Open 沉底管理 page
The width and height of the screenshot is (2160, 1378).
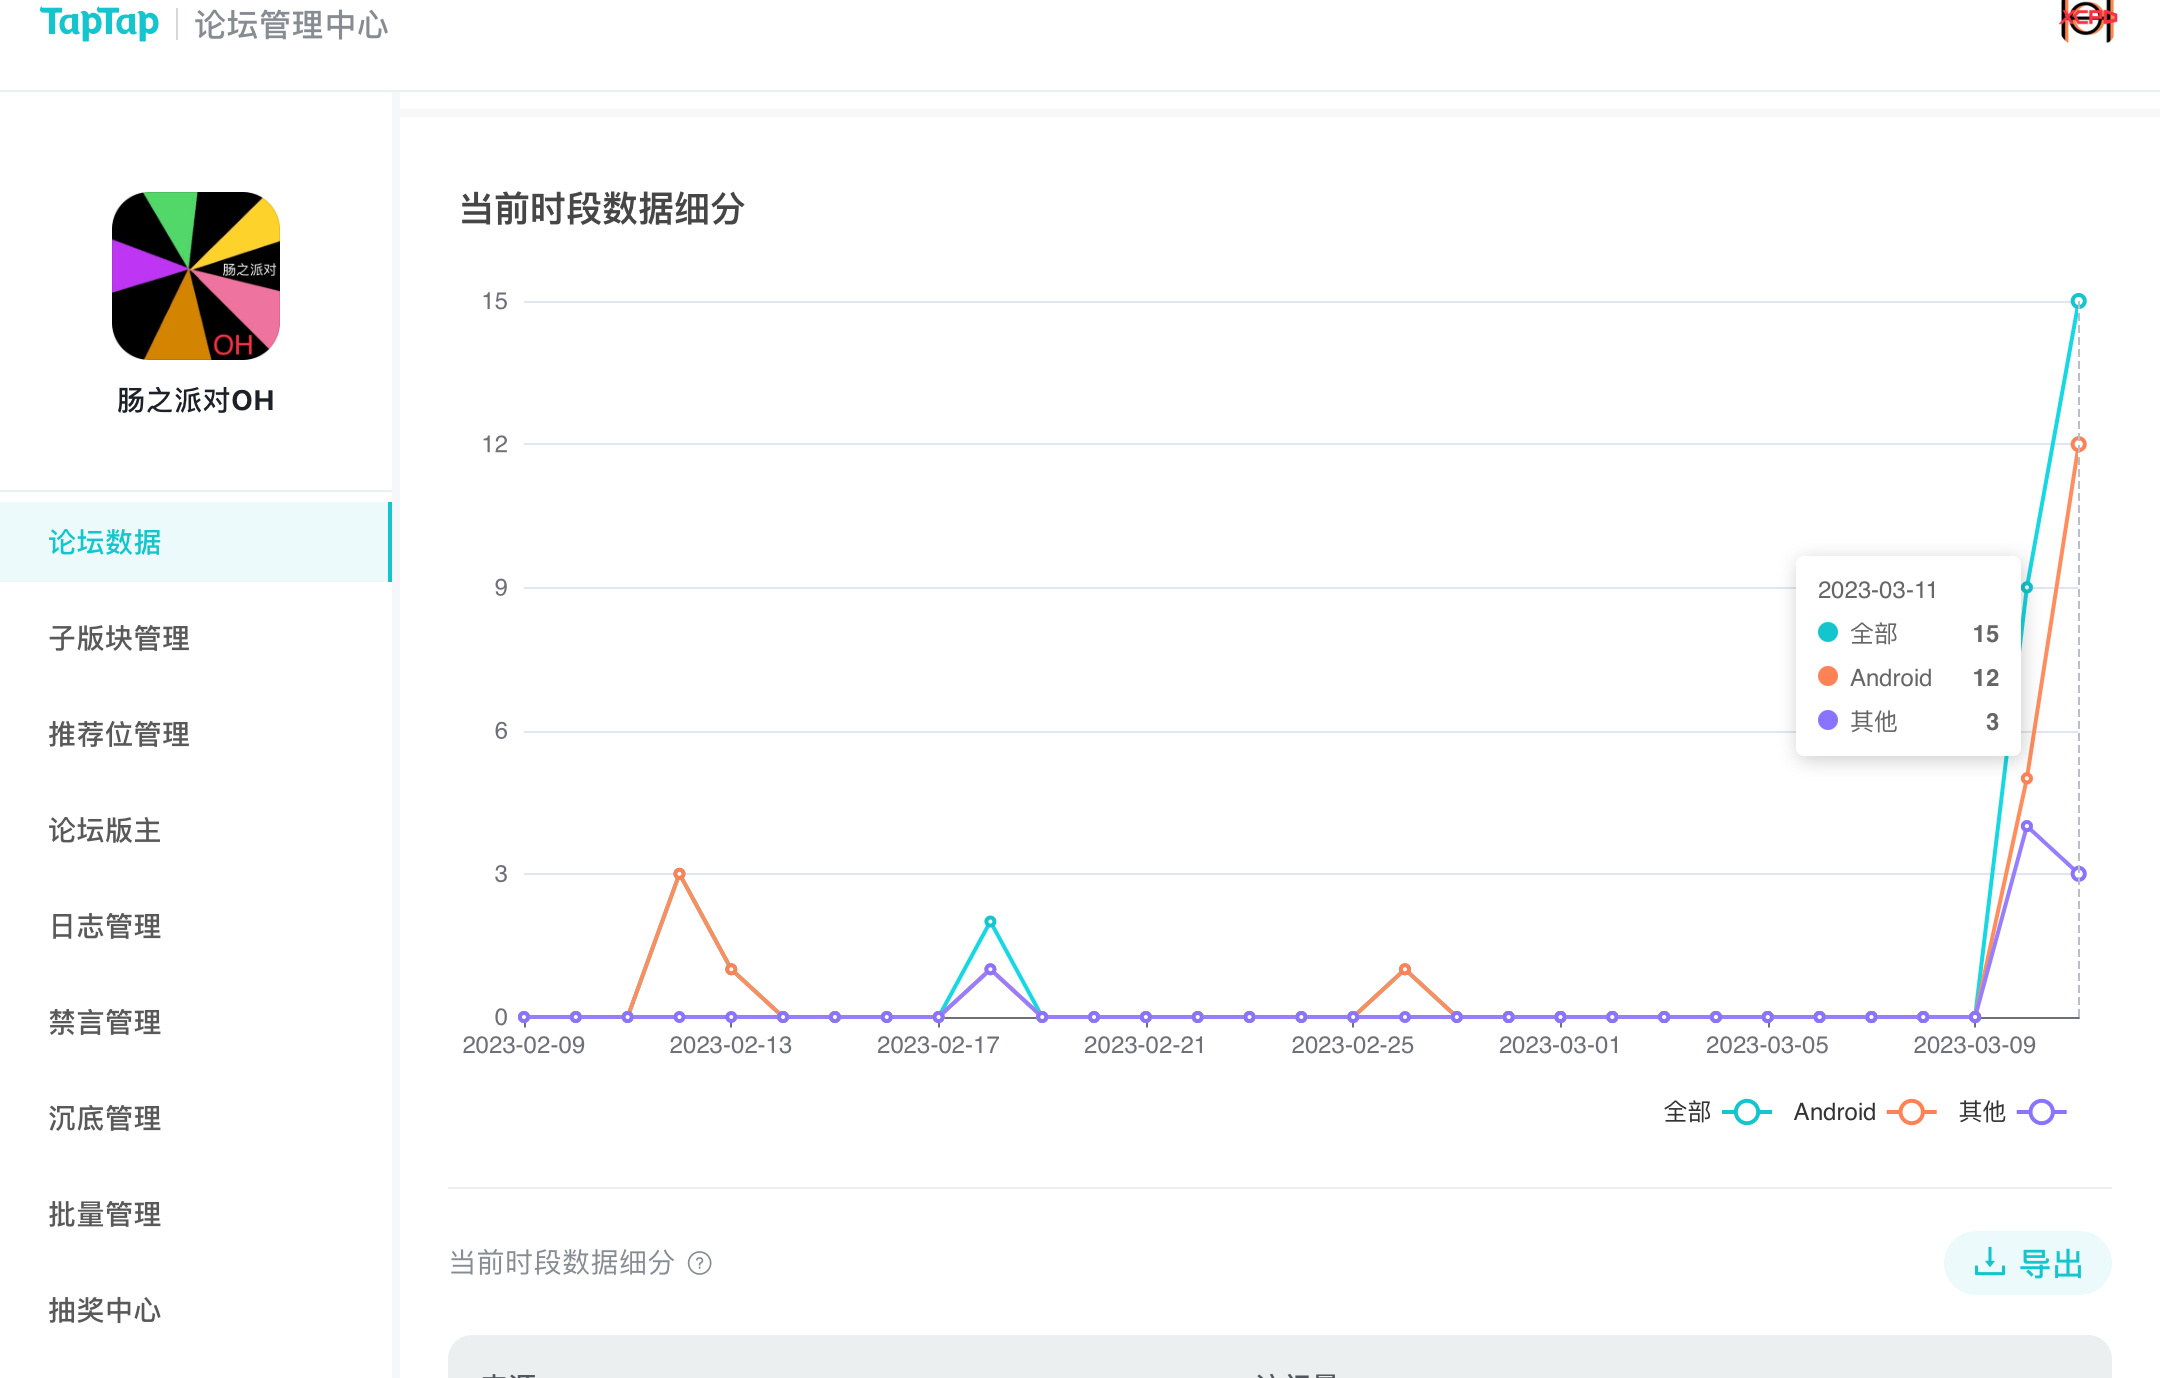pyautogui.click(x=105, y=1118)
